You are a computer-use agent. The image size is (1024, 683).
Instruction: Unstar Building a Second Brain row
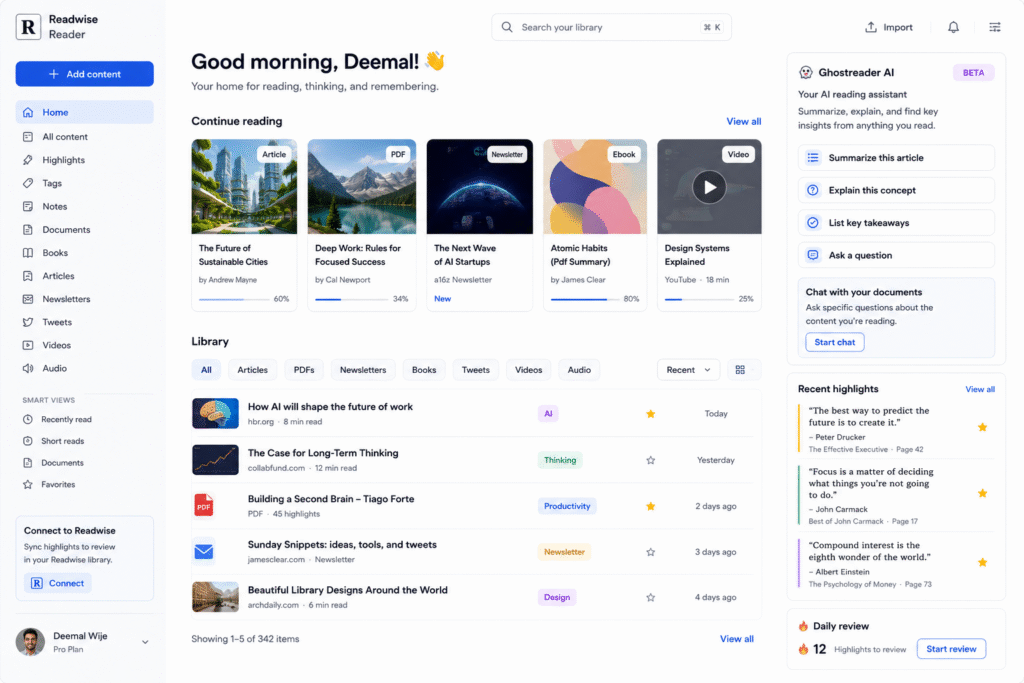click(x=650, y=506)
